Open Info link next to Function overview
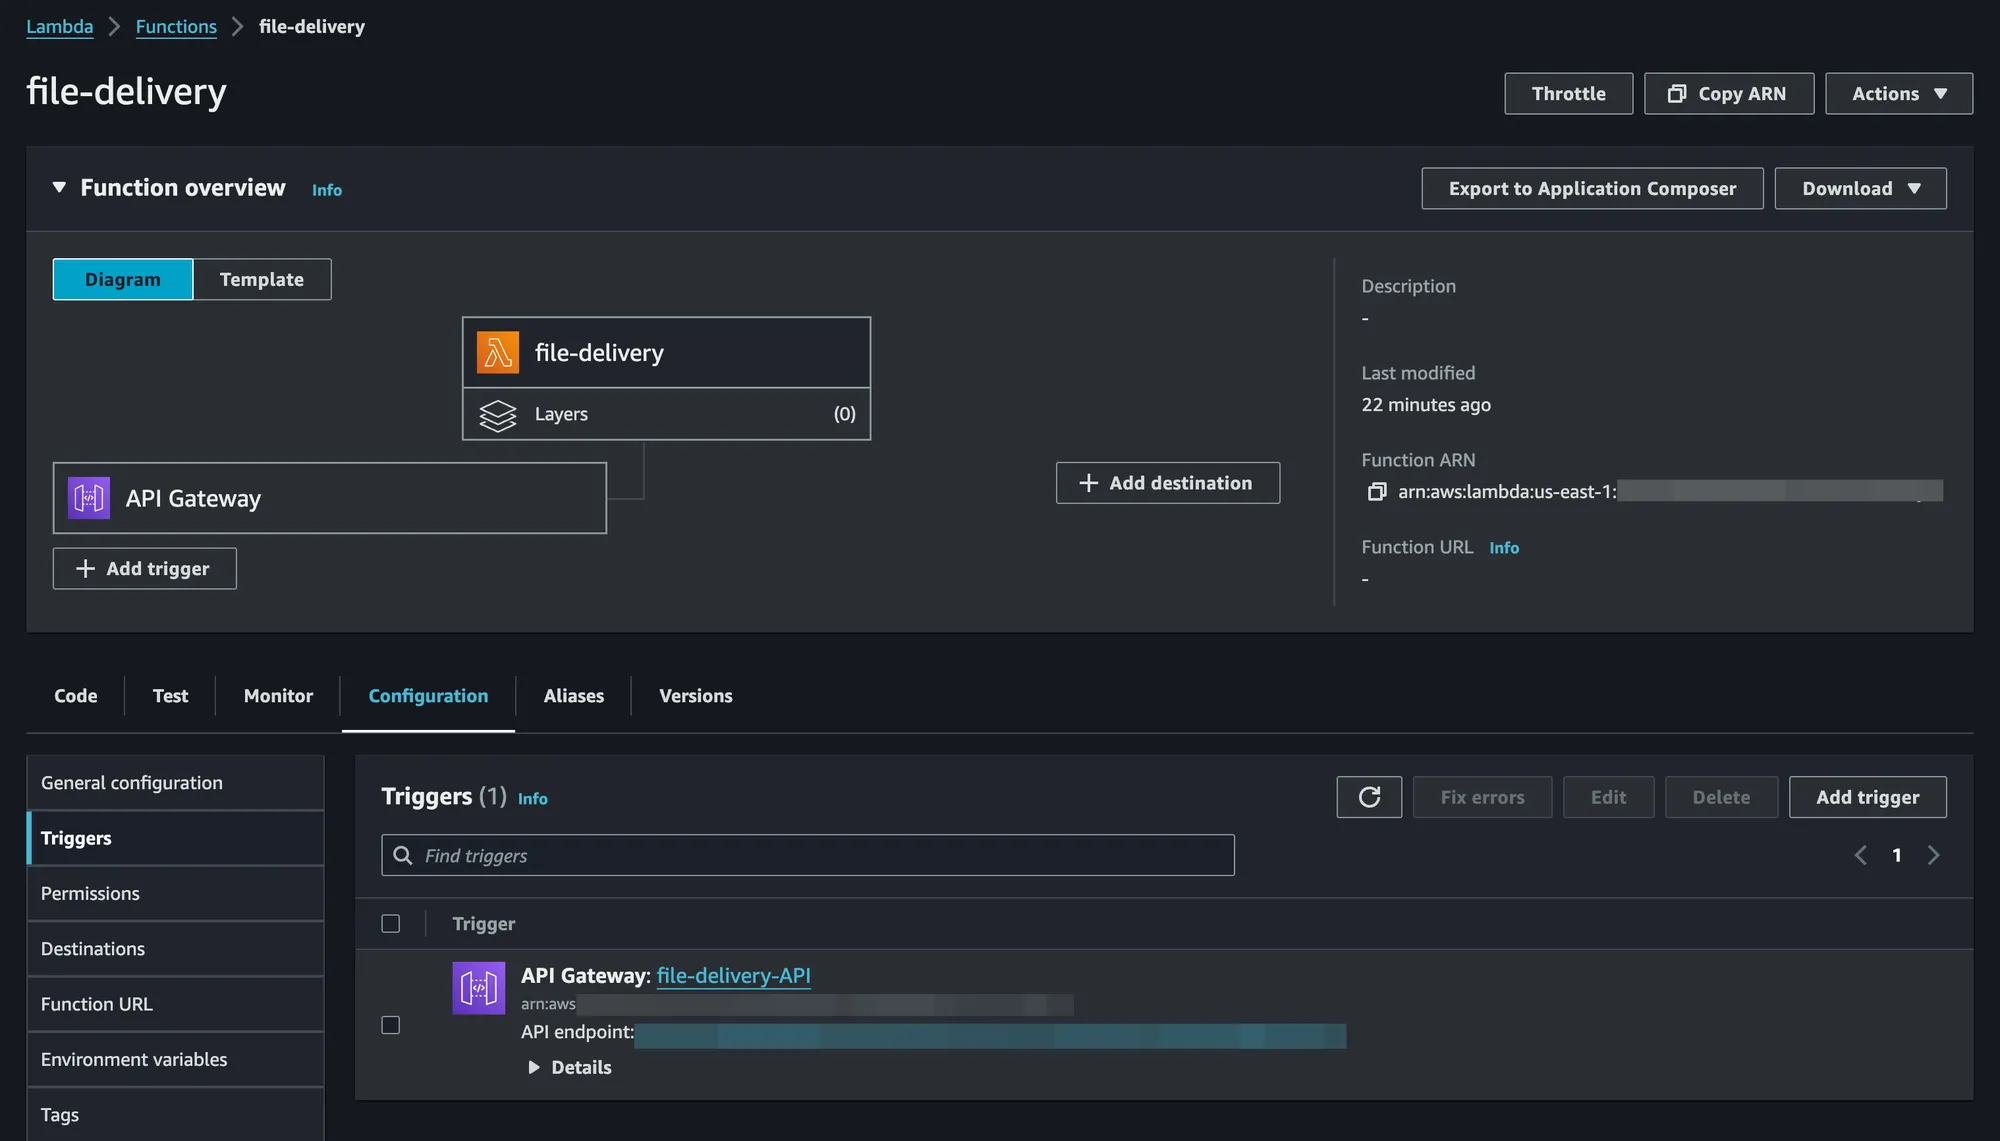 [x=327, y=190]
